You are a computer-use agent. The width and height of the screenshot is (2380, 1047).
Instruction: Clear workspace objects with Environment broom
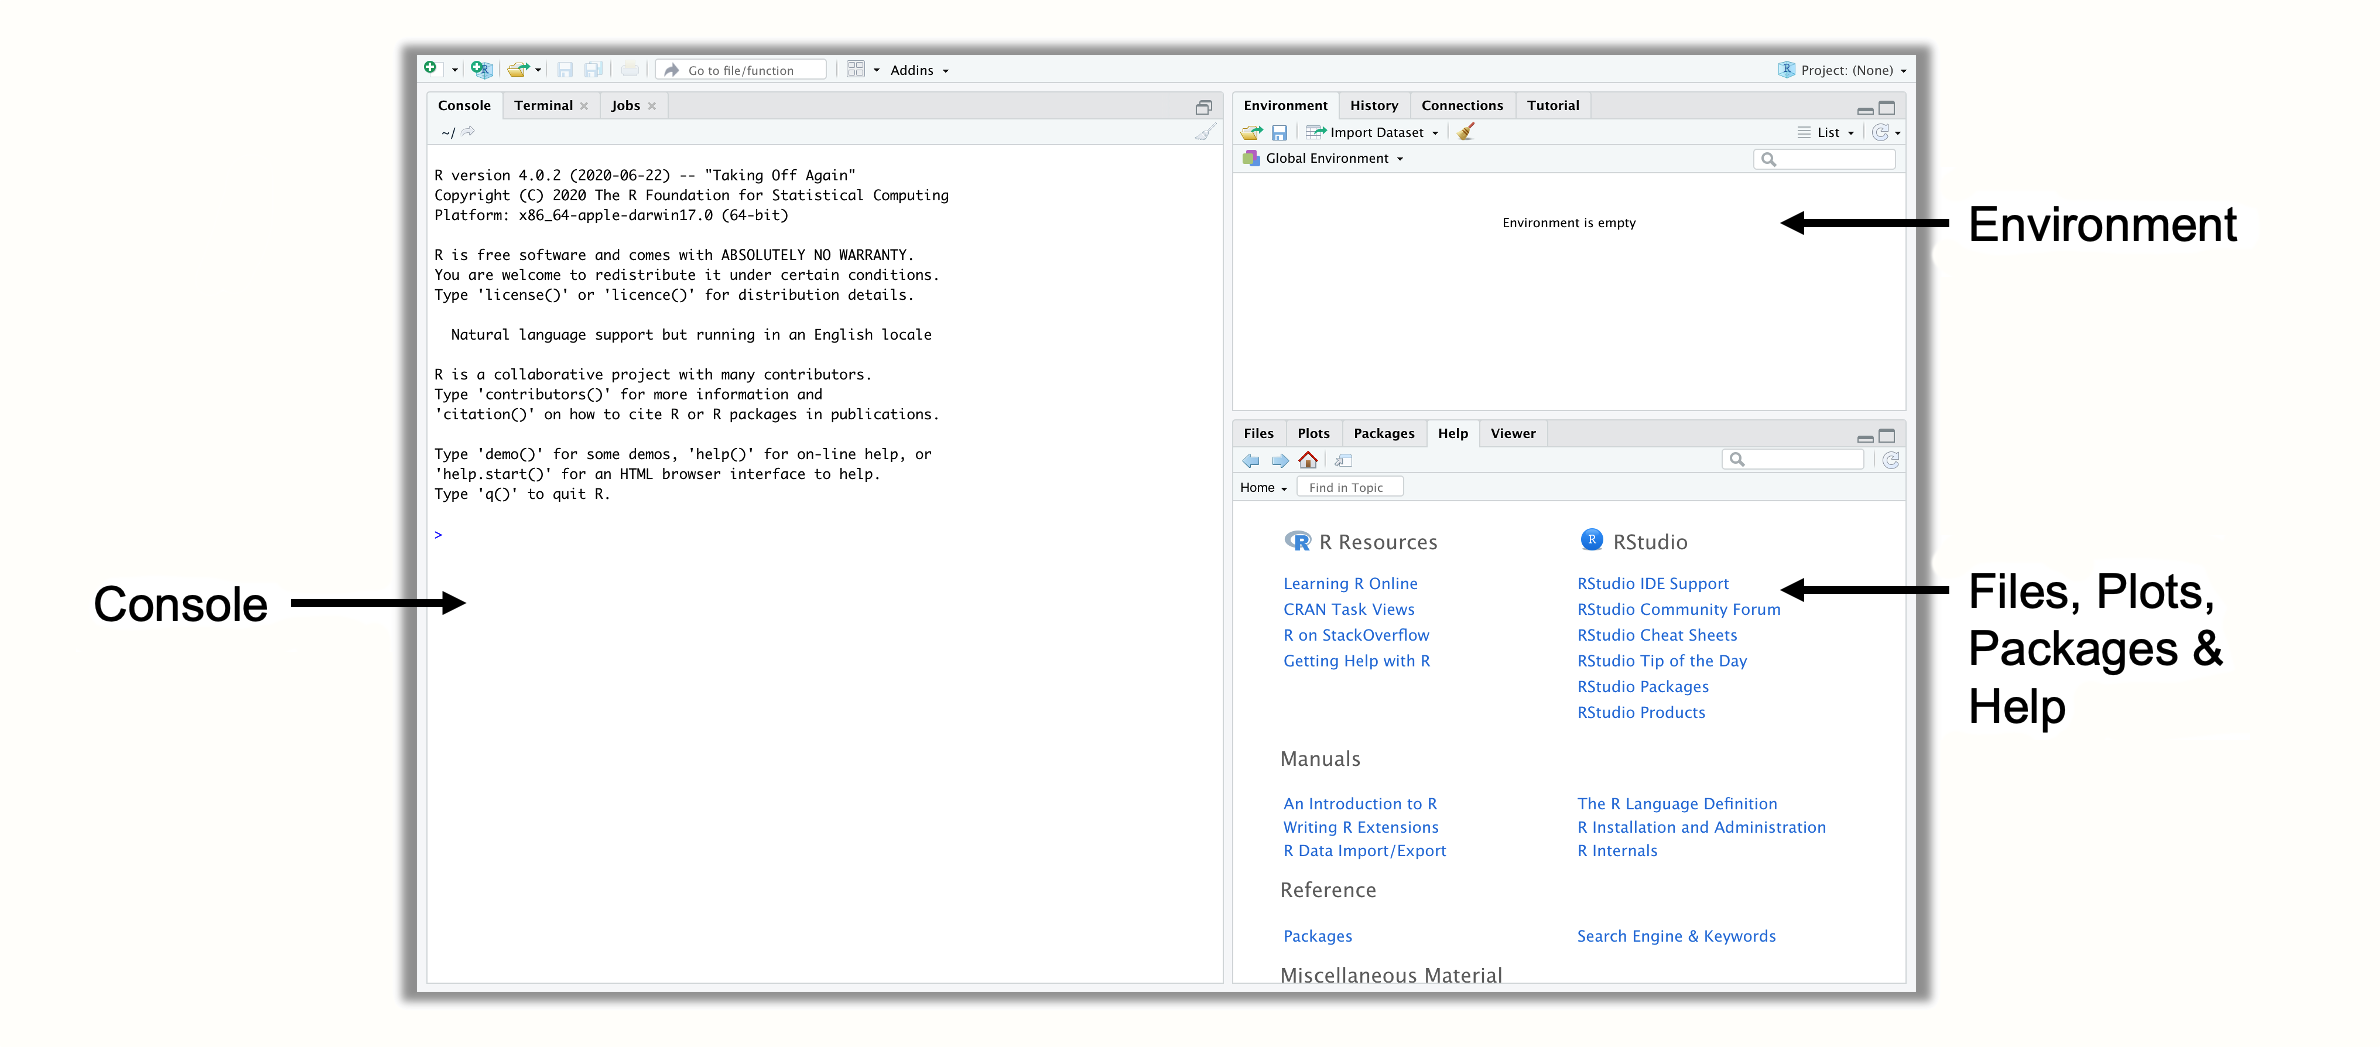point(1466,132)
